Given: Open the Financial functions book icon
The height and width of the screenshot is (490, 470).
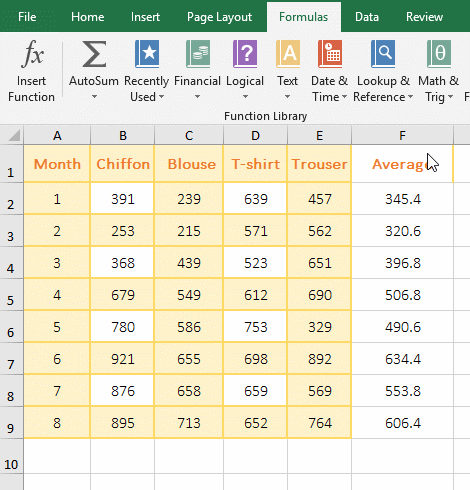Looking at the screenshot, I should tap(198, 54).
